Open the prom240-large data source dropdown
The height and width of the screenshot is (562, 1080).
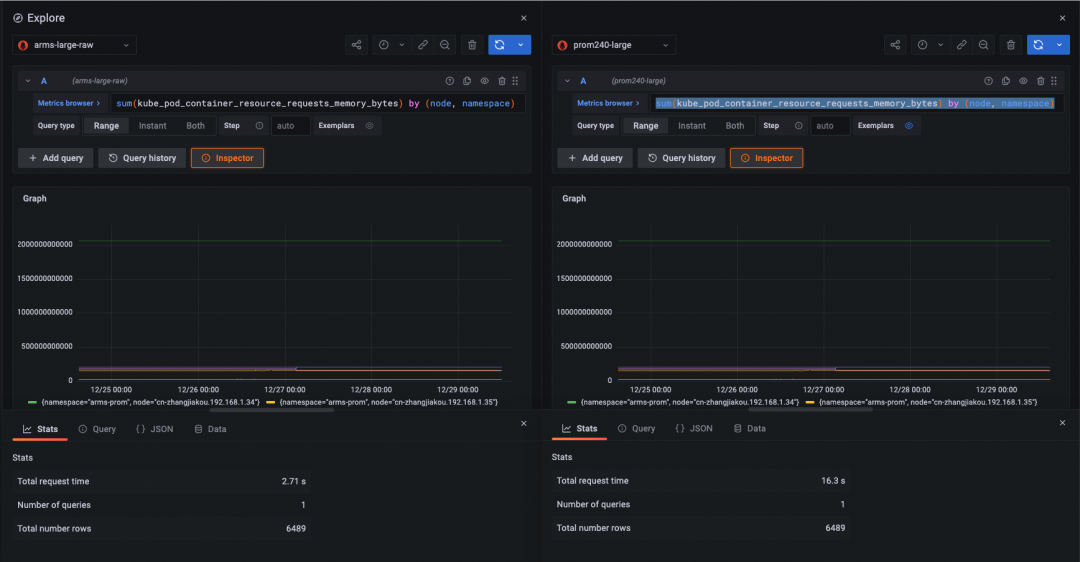click(x=614, y=45)
